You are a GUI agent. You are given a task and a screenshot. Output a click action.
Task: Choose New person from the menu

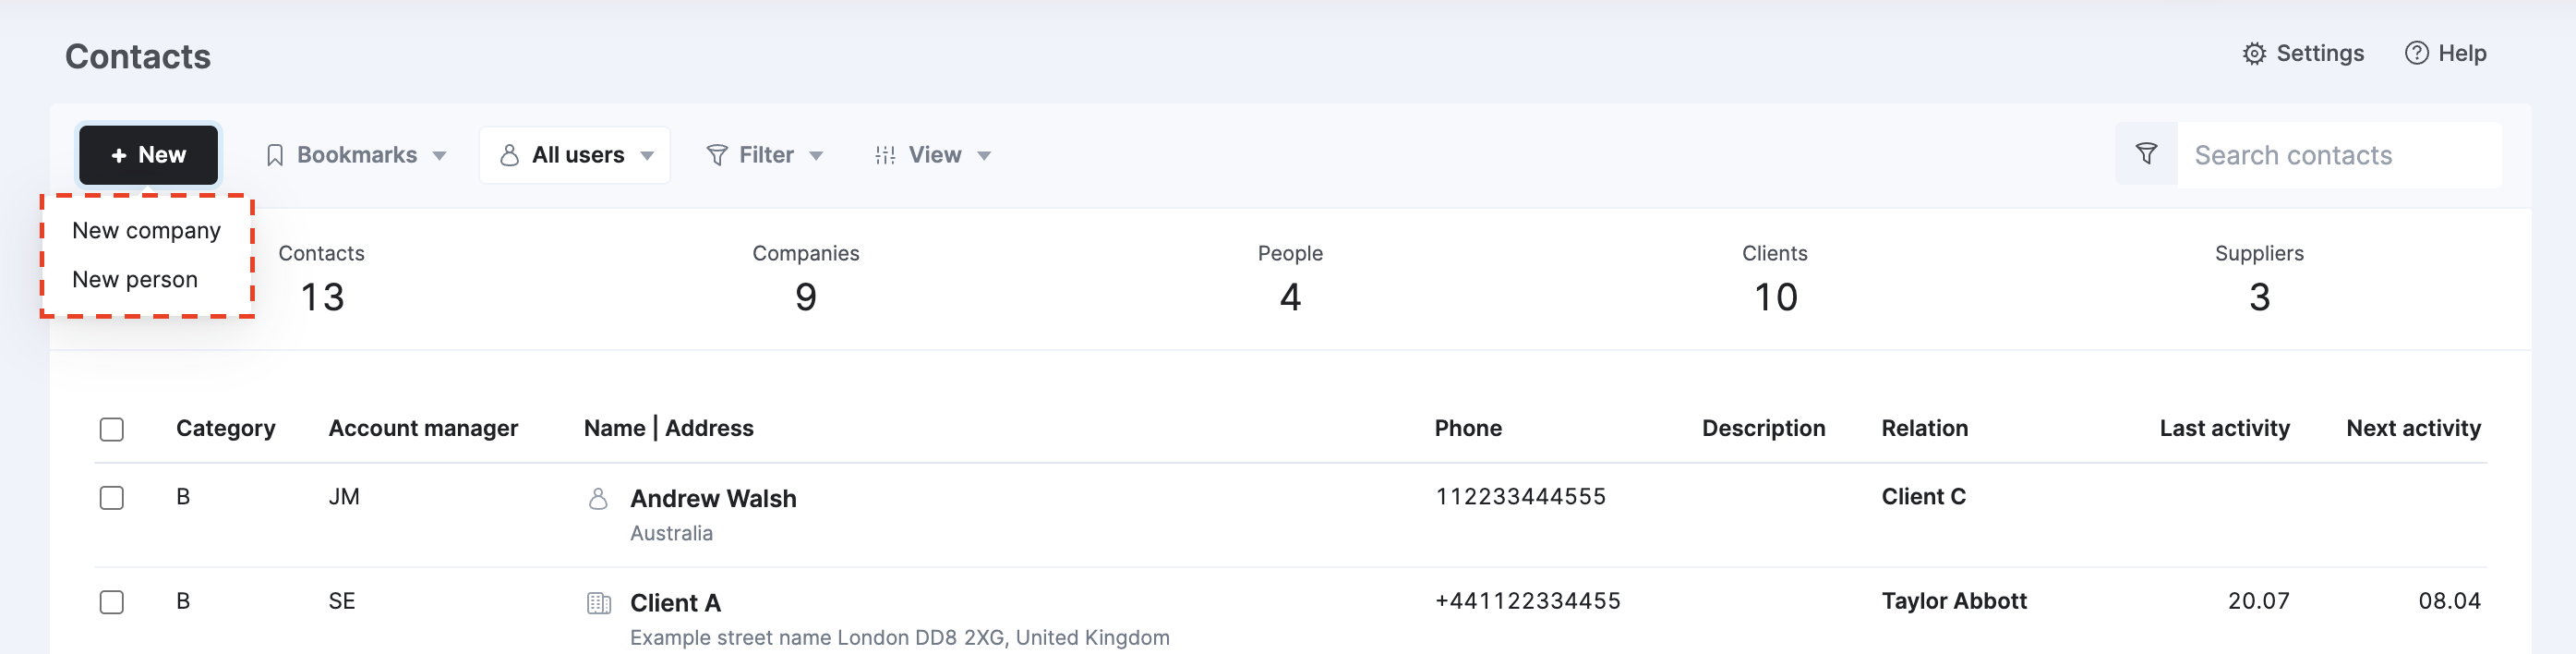coord(135,280)
